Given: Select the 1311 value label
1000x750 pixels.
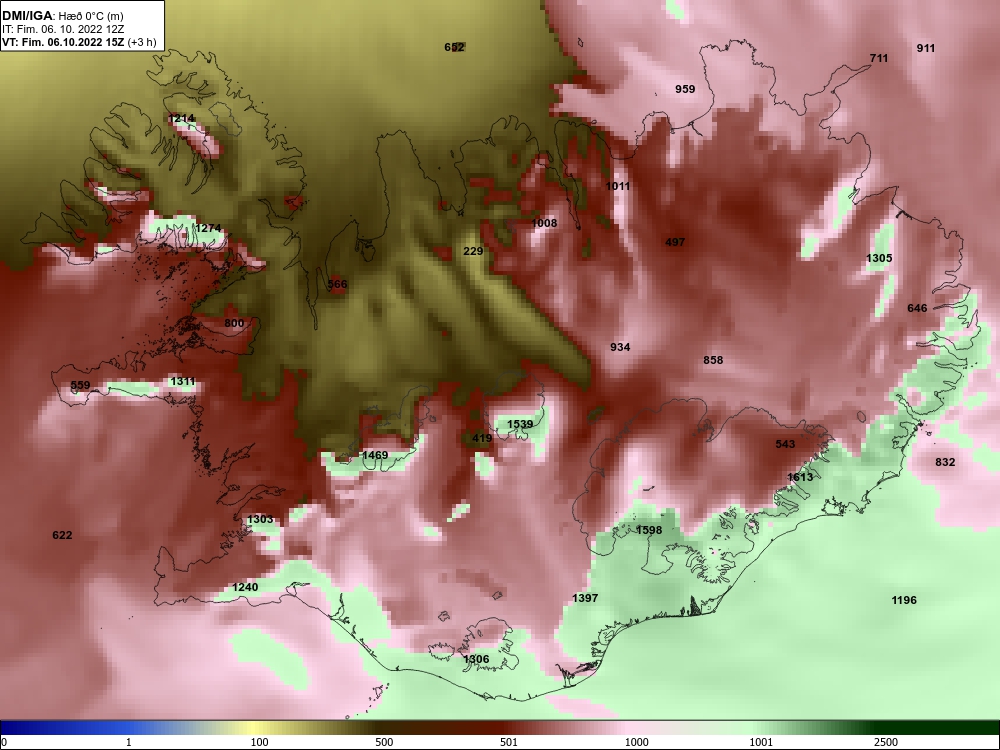Looking at the screenshot, I should pyautogui.click(x=182, y=381).
